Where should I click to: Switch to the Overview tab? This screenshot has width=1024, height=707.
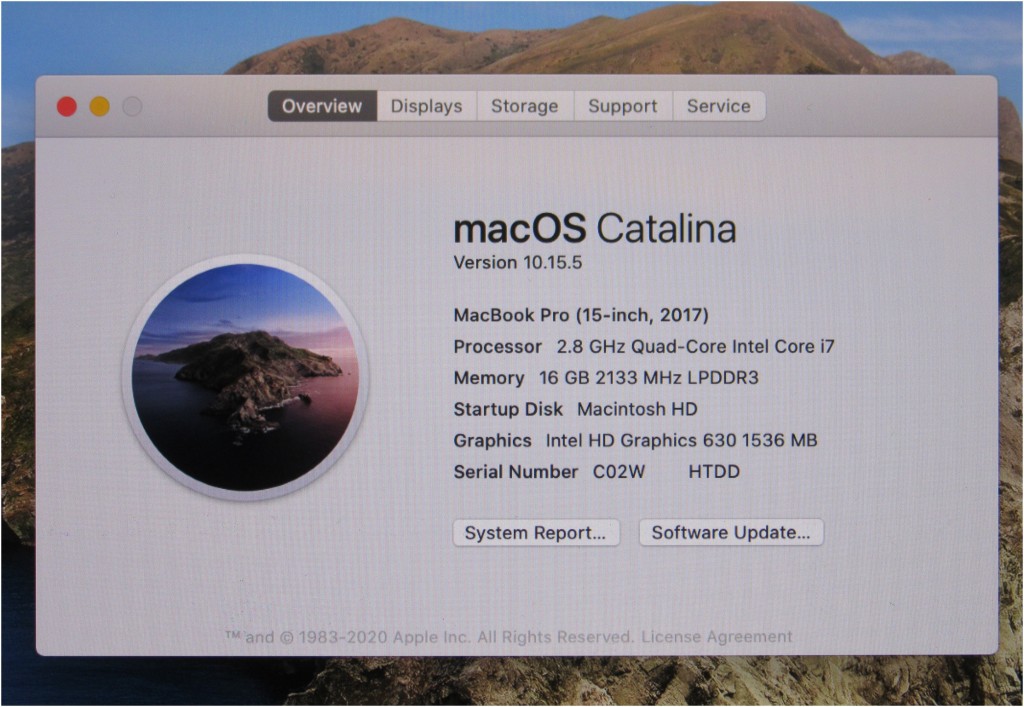pyautogui.click(x=322, y=106)
